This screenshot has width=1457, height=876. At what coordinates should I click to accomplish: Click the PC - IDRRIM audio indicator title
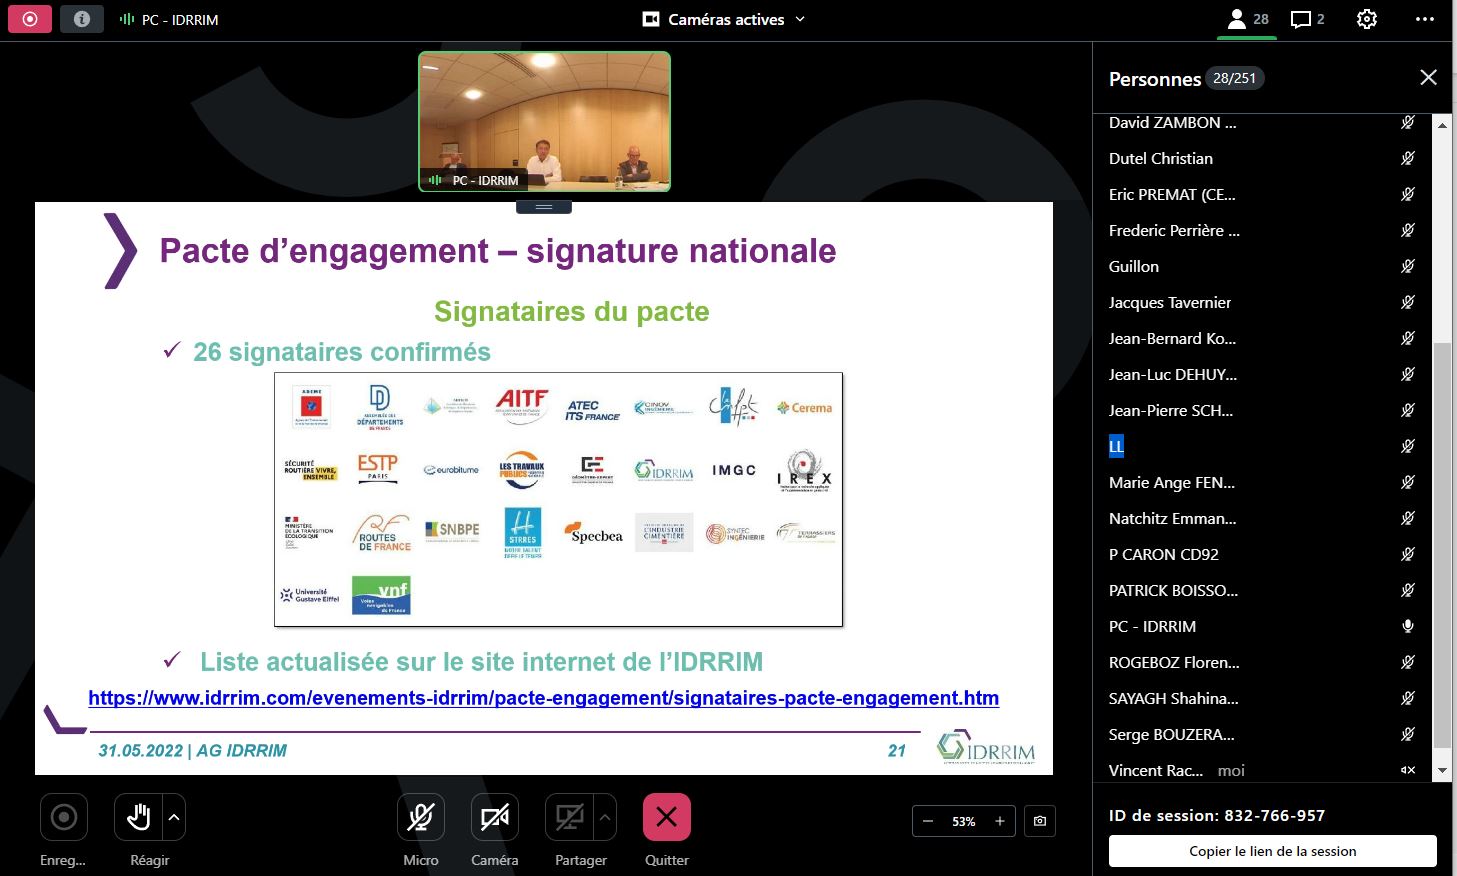pyautogui.click(x=169, y=19)
